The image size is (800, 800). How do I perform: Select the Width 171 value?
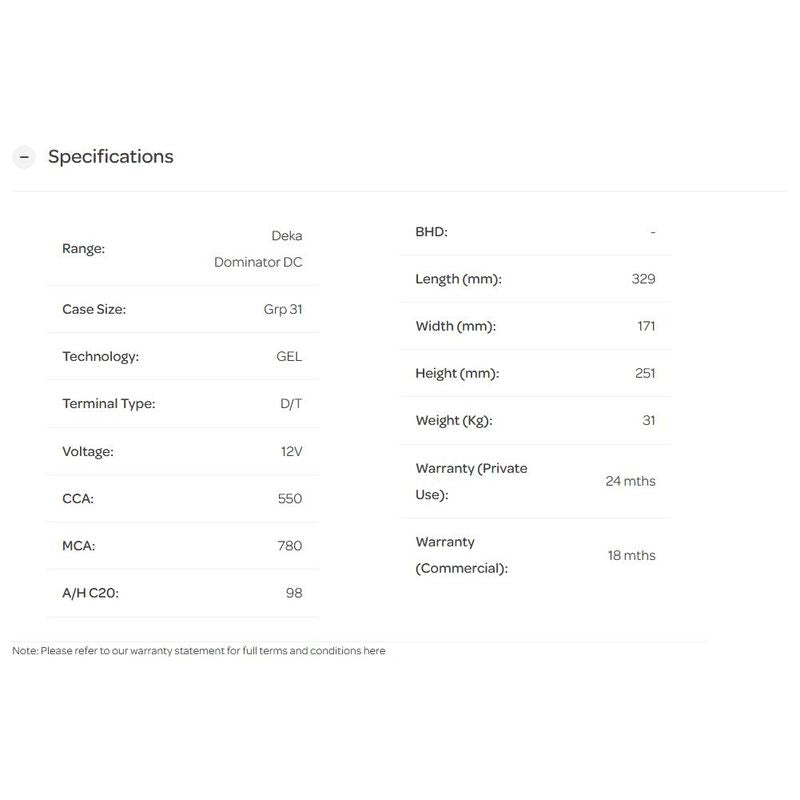(646, 326)
